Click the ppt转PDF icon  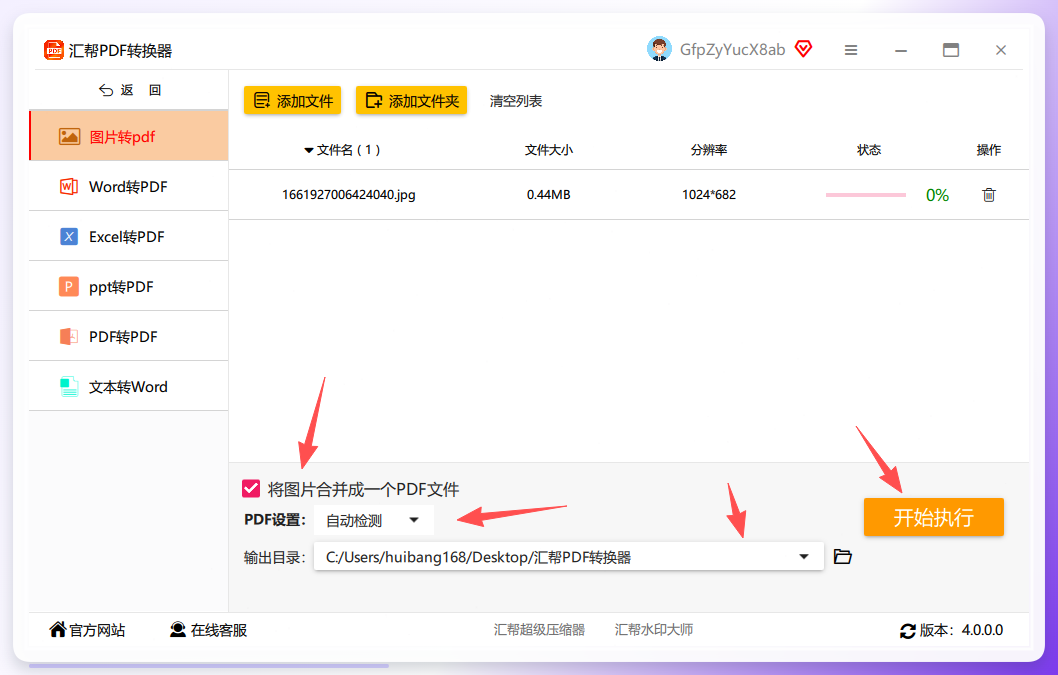pyautogui.click(x=69, y=287)
